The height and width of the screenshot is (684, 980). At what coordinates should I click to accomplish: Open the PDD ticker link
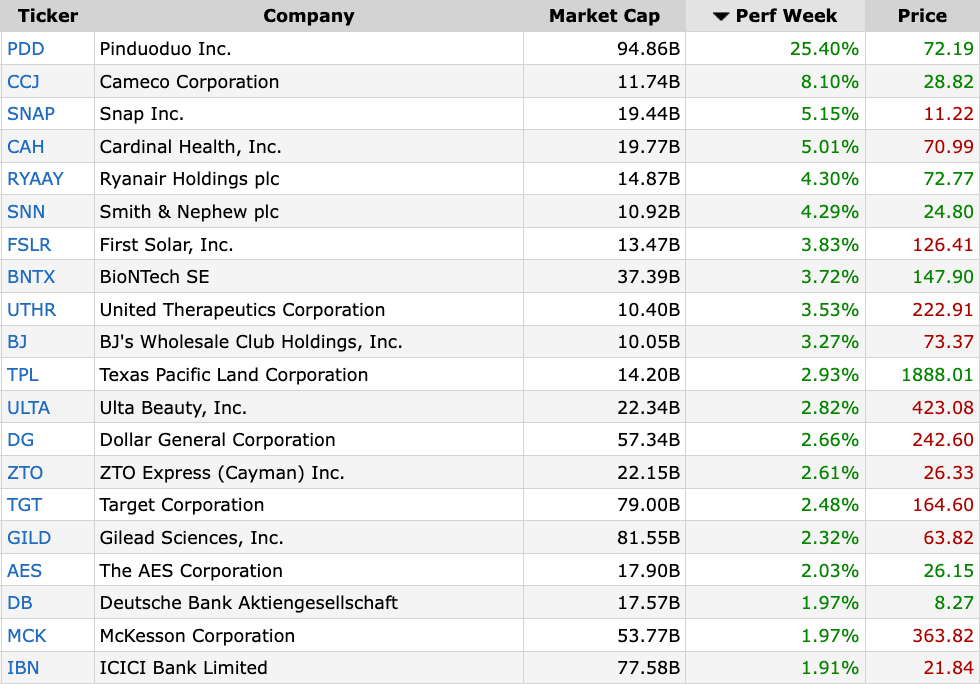[x=26, y=49]
